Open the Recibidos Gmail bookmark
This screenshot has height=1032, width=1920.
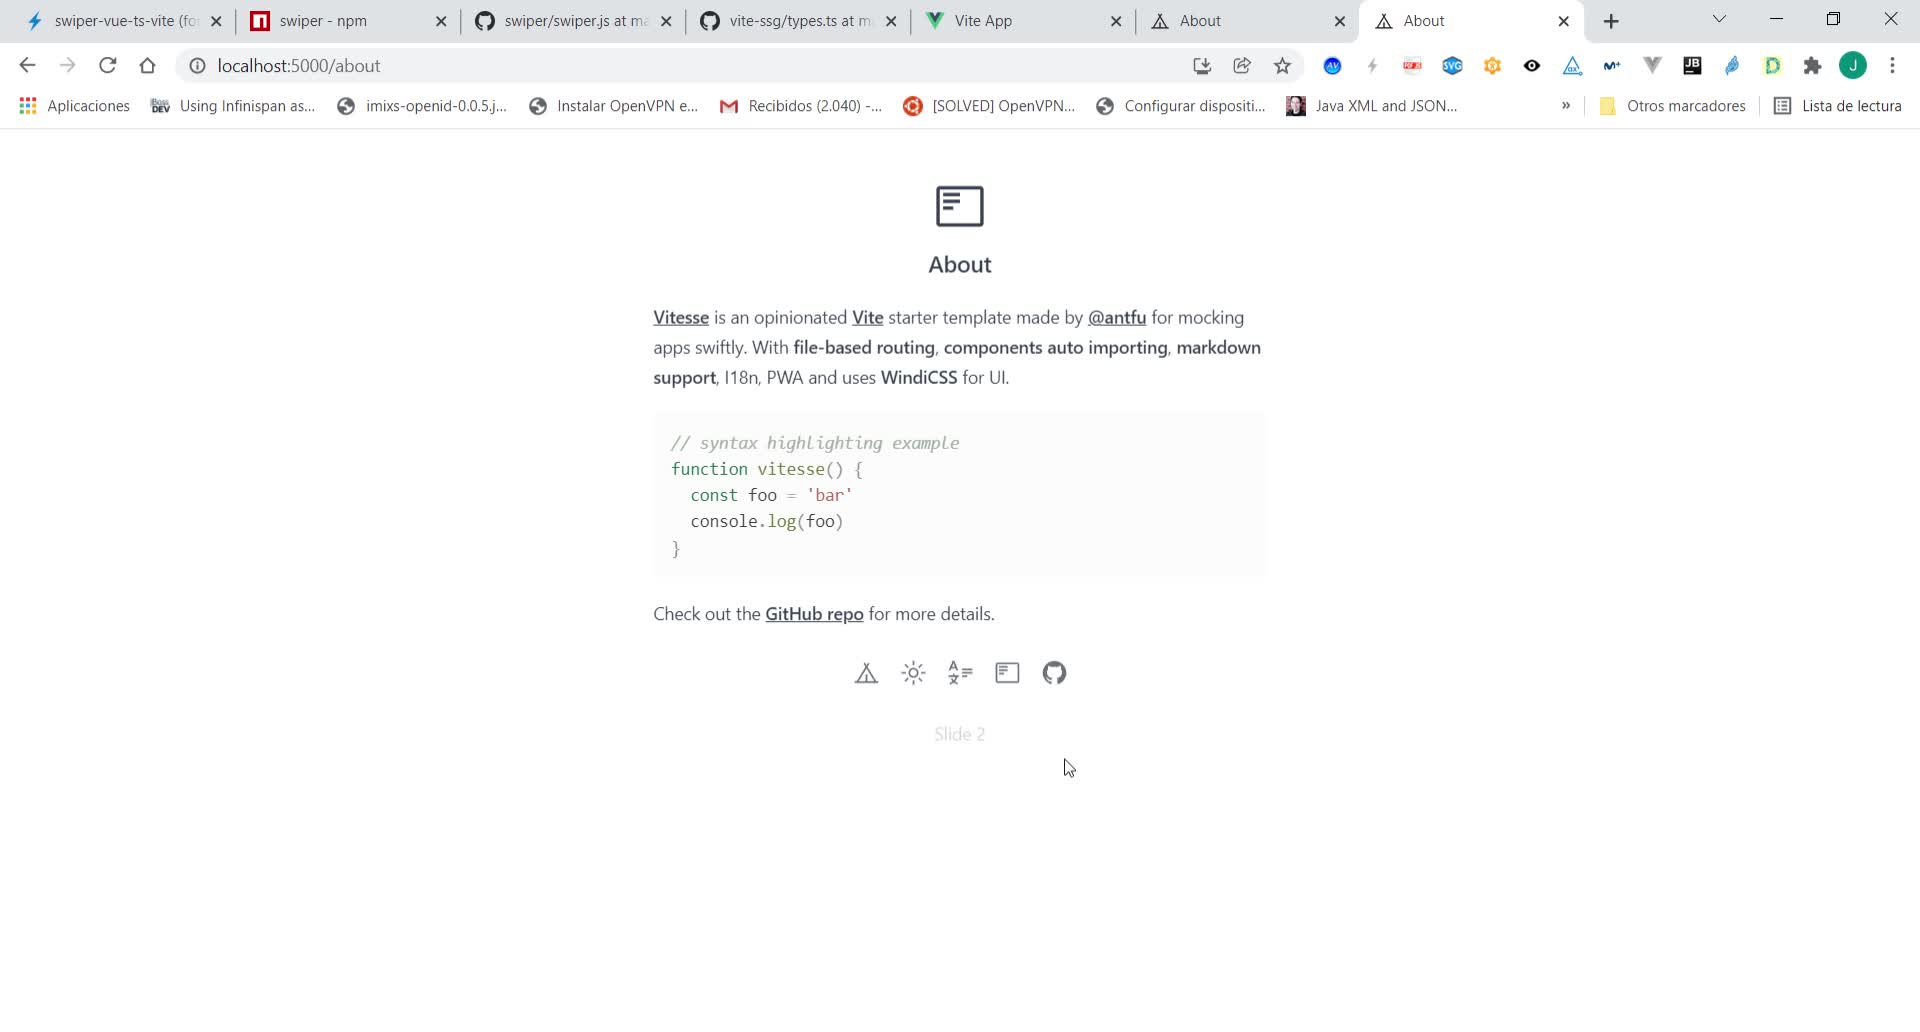(801, 106)
